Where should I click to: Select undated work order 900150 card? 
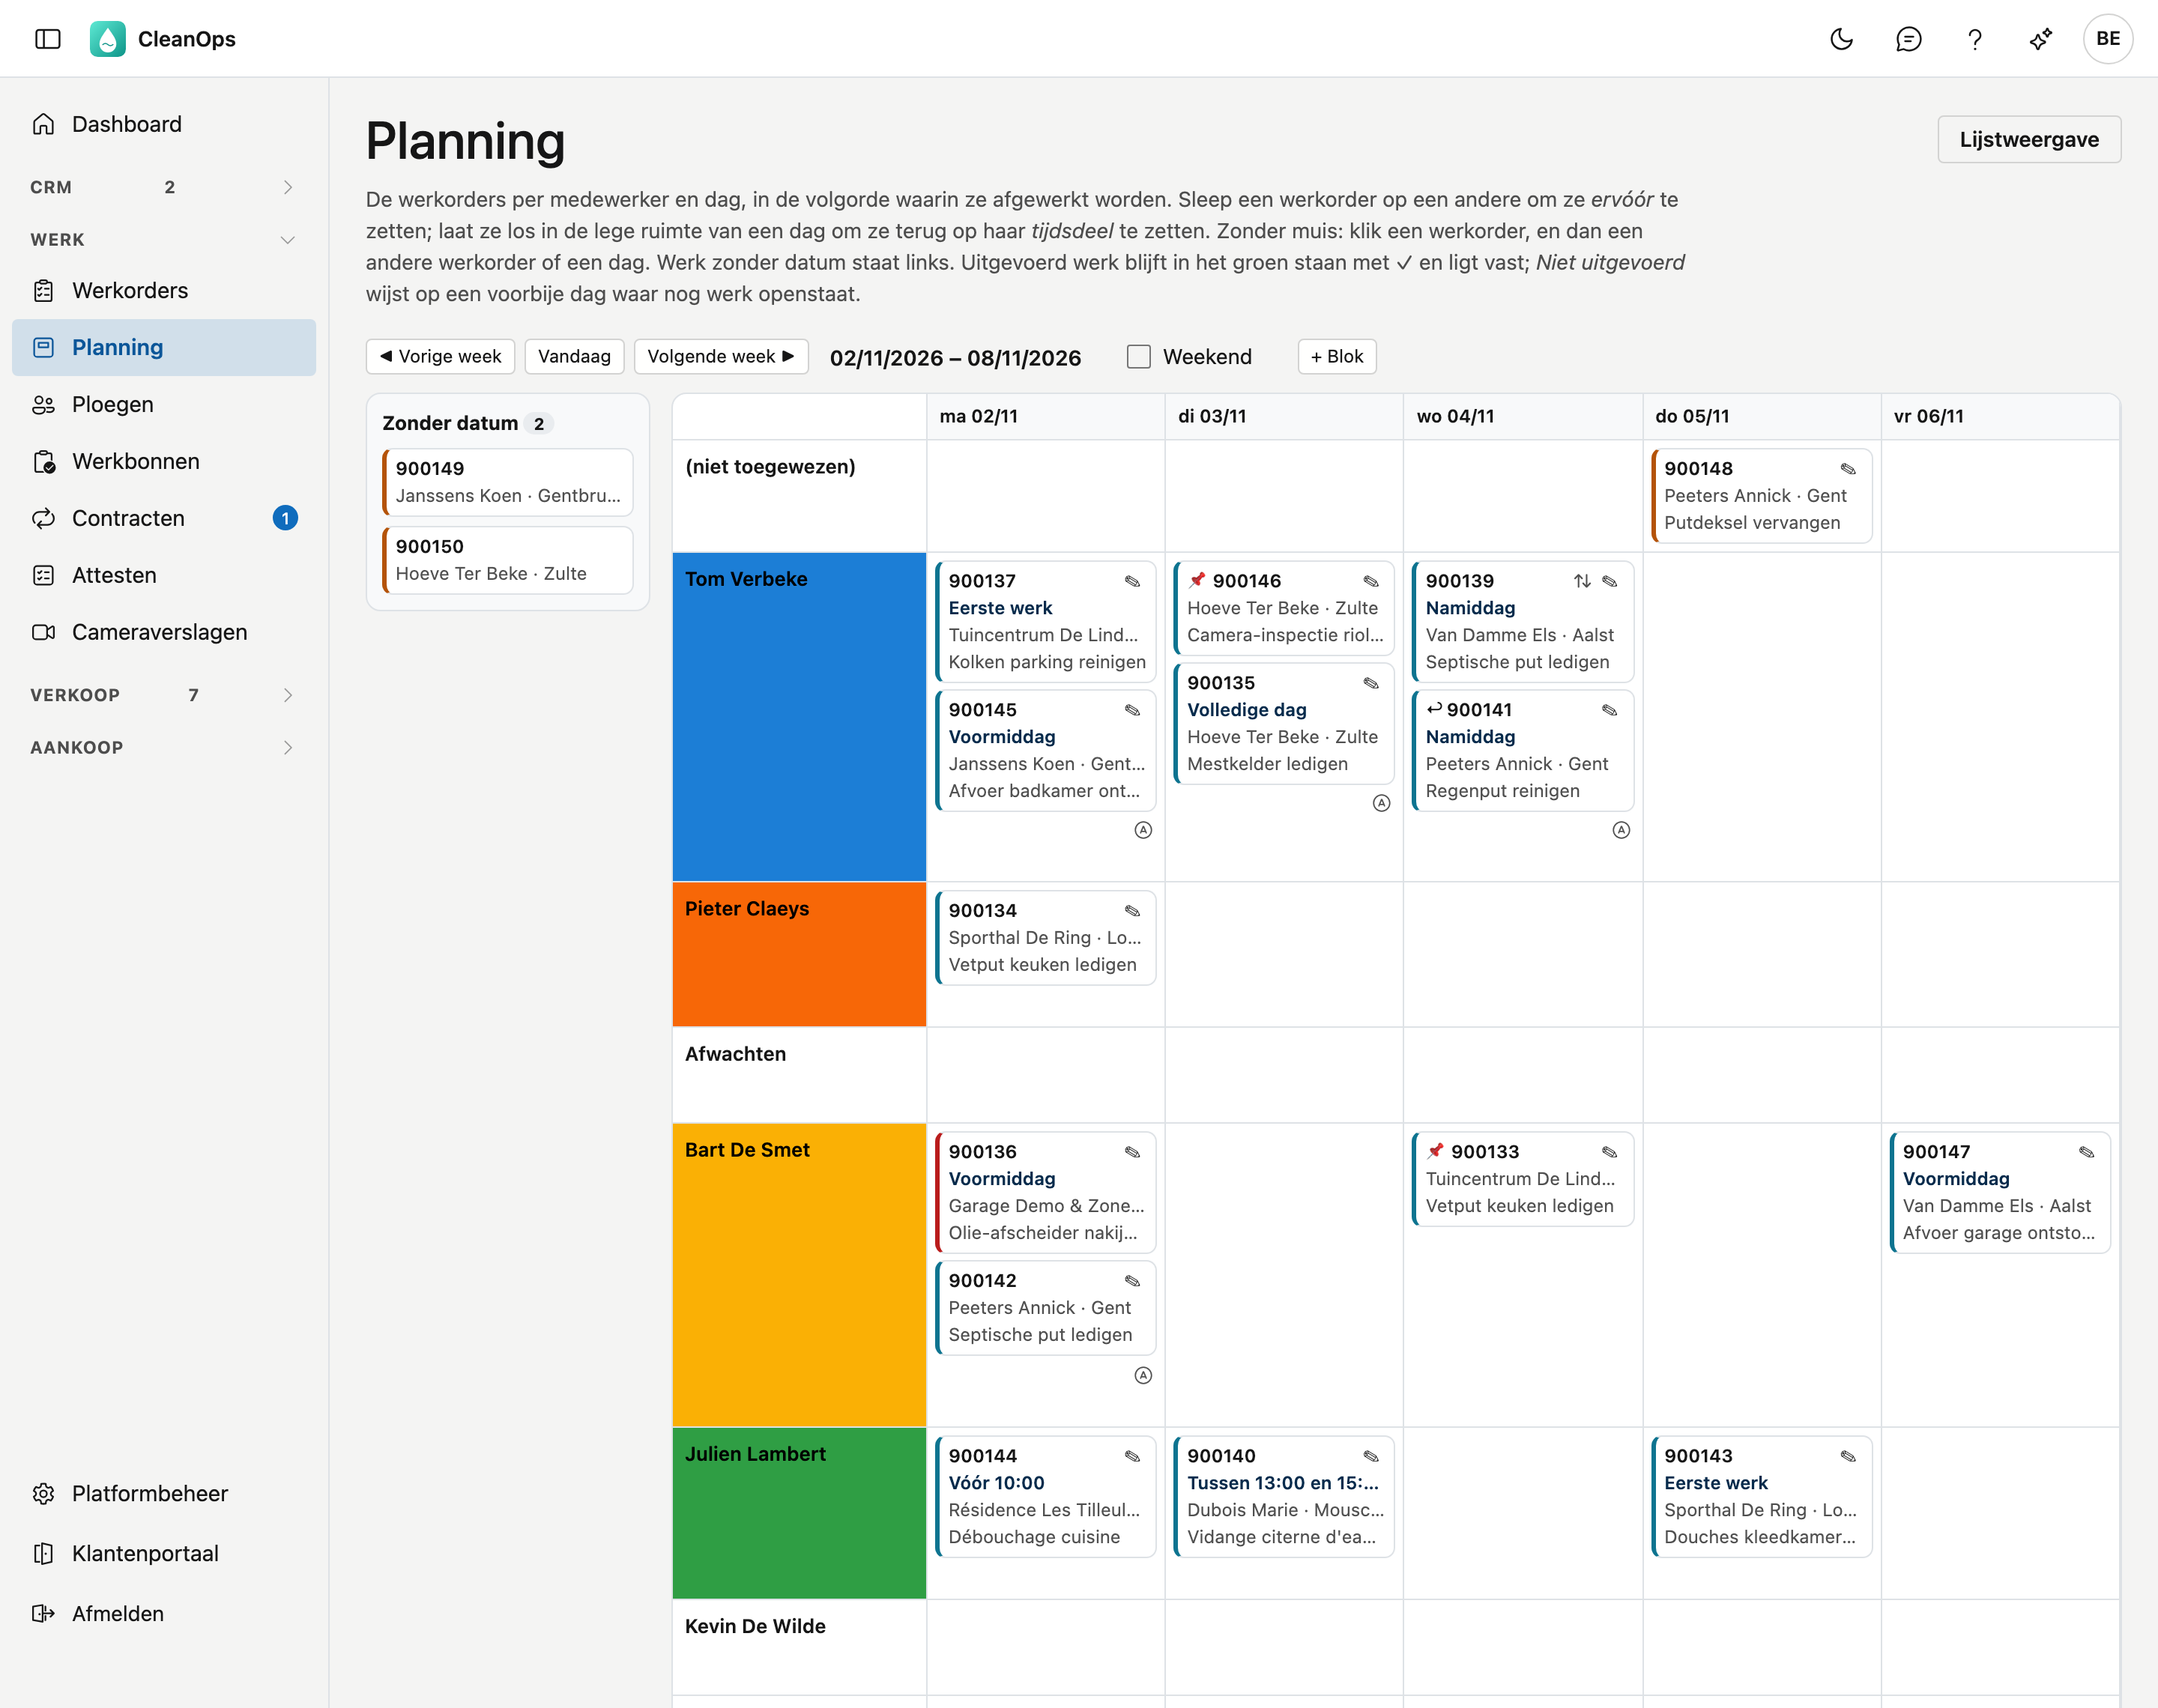[x=508, y=560]
